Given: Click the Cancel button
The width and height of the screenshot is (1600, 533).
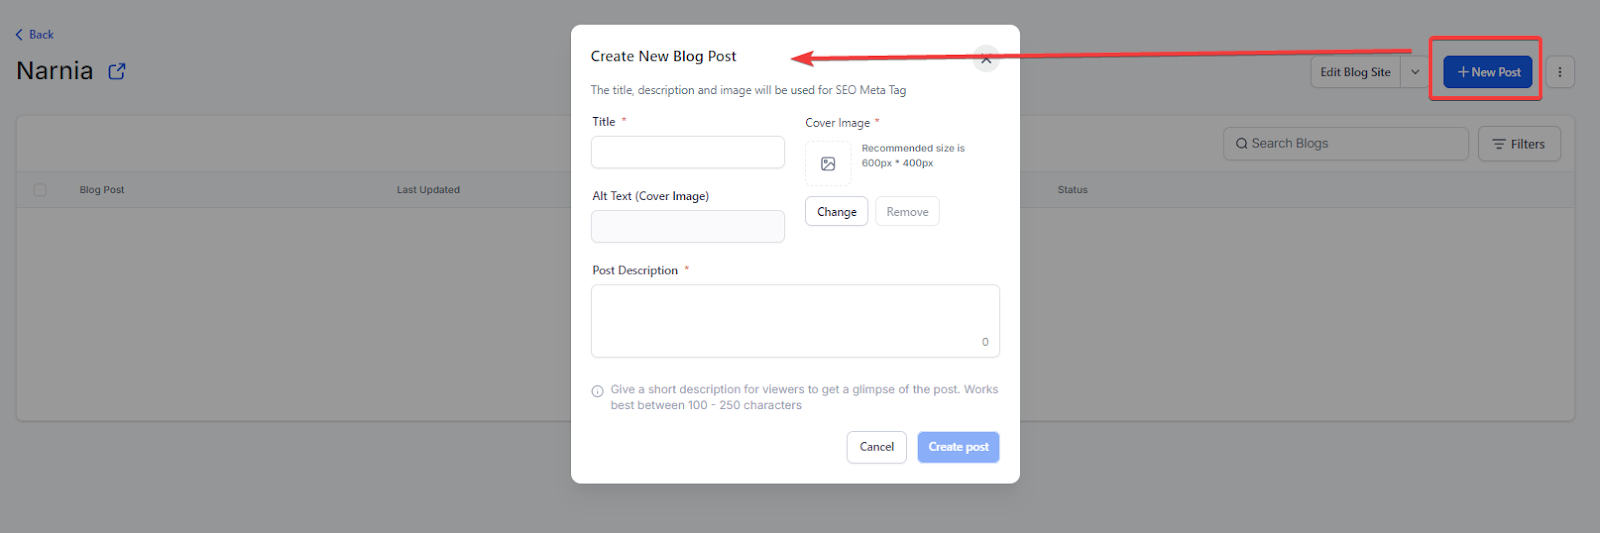Looking at the screenshot, I should coord(876,447).
